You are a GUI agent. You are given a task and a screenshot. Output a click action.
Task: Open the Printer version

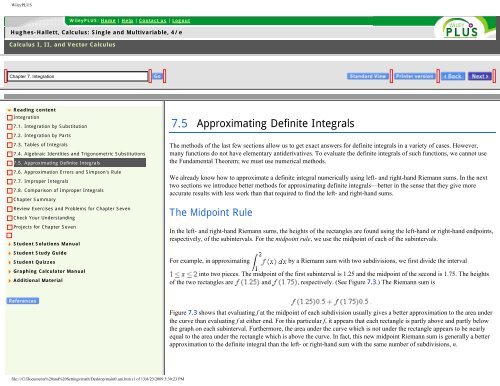point(414,76)
